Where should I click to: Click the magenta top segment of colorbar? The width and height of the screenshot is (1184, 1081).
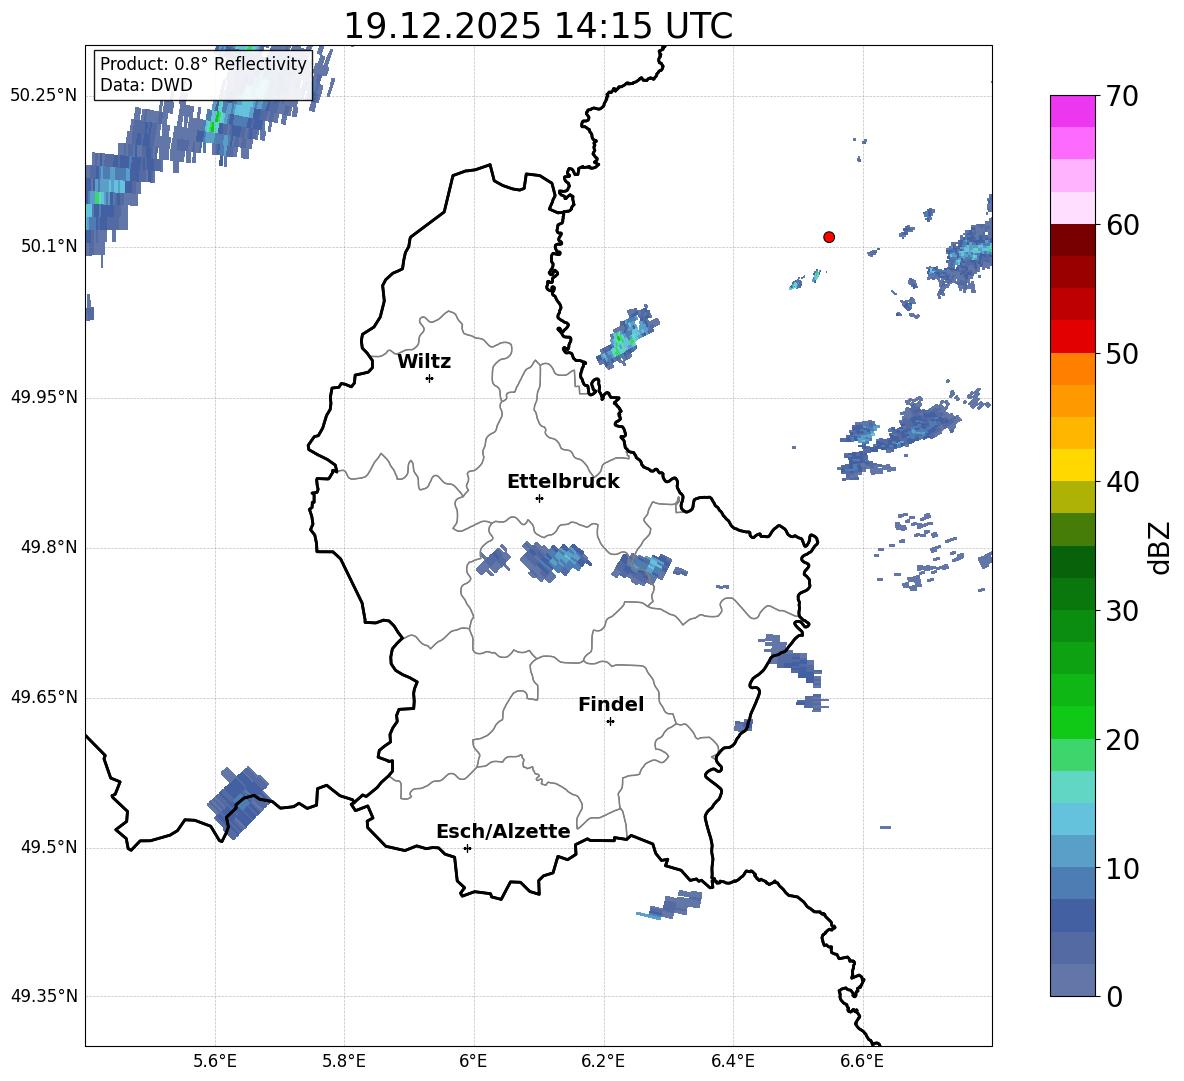[1072, 111]
